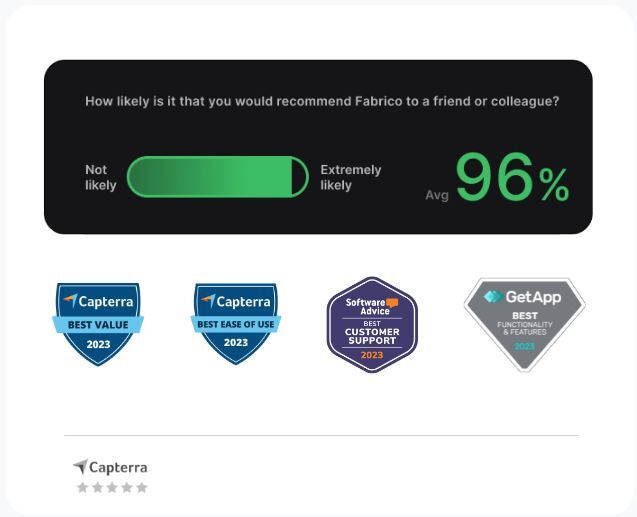
Task: Pick the fourth star under Capterra
Action: click(127, 487)
